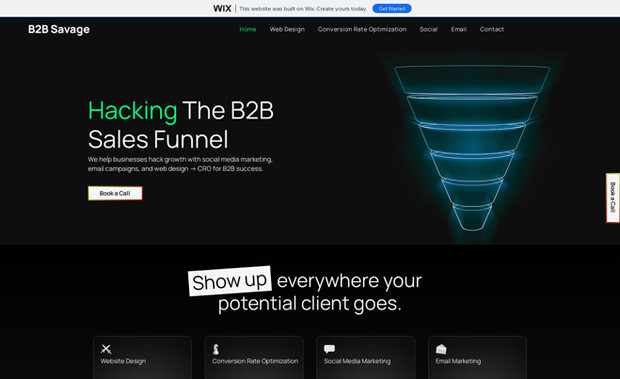The width and height of the screenshot is (620, 379).
Task: Click the Get Started button
Action: pyautogui.click(x=391, y=8)
